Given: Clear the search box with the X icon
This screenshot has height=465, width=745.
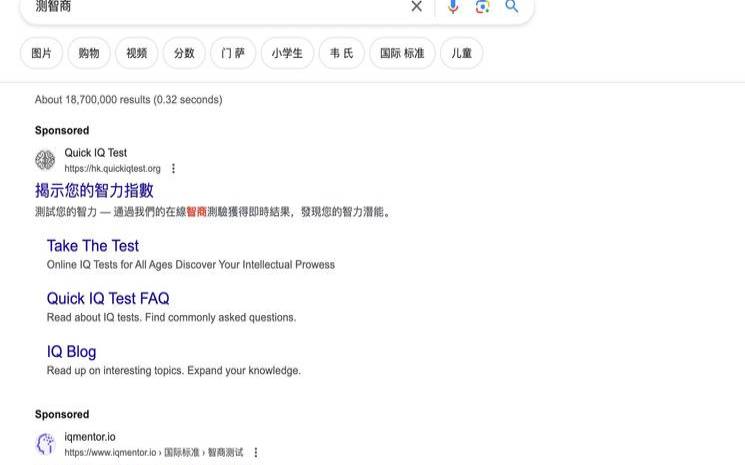Looking at the screenshot, I should (x=416, y=6).
